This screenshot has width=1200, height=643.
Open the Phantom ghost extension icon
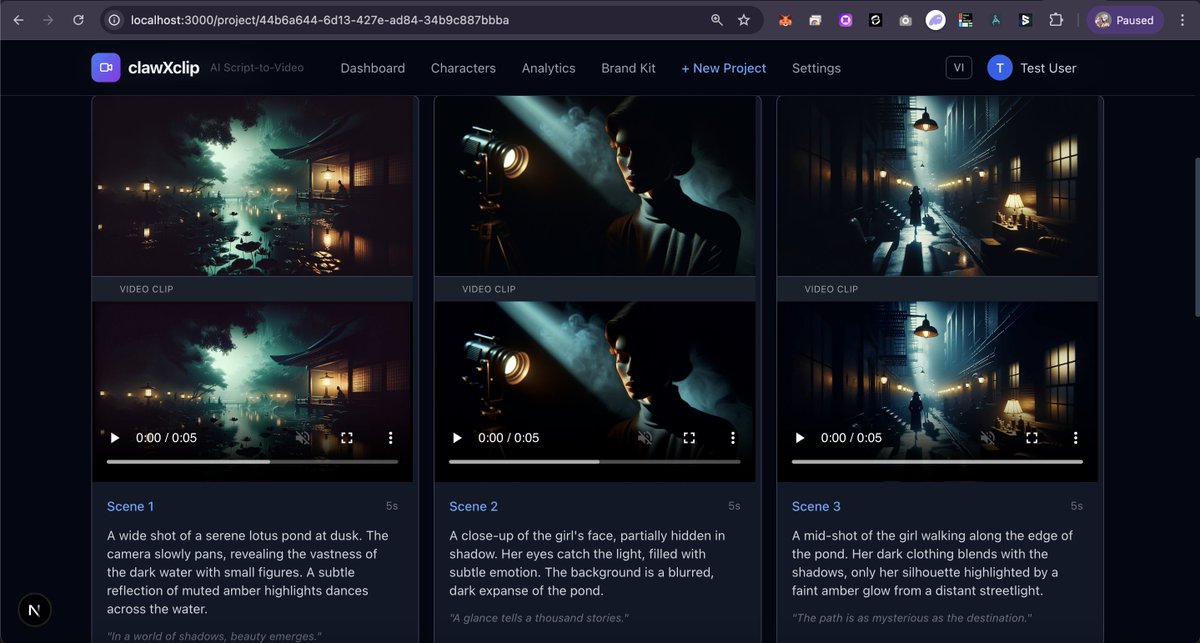click(x=935, y=20)
